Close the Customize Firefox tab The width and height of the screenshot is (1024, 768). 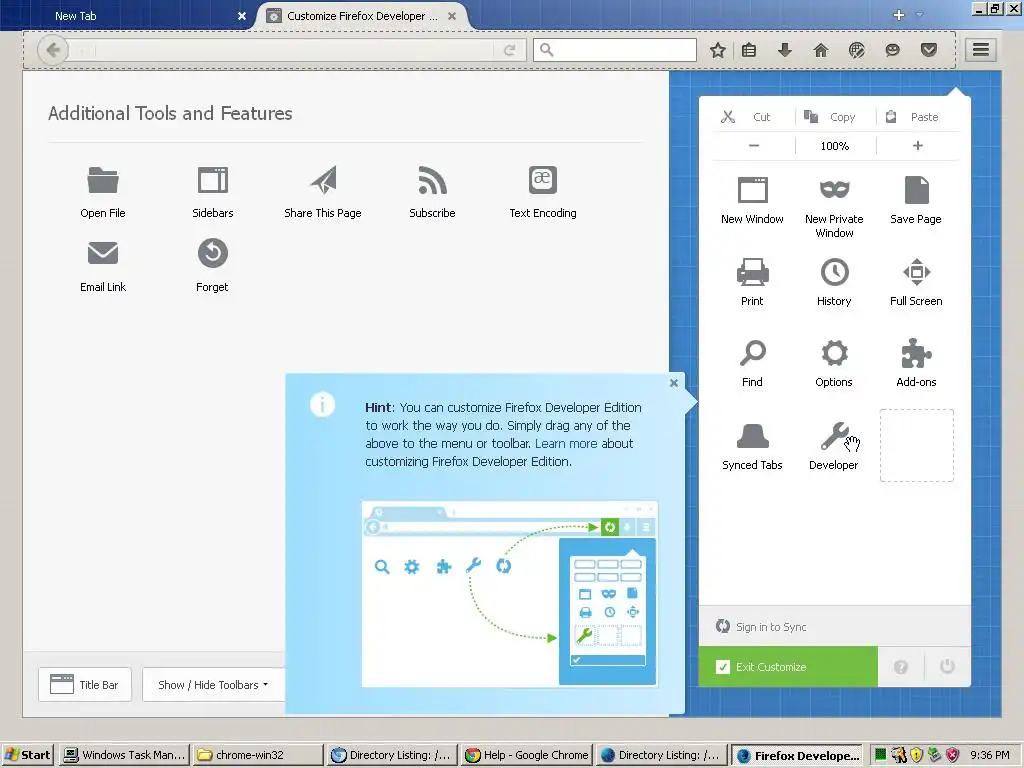(x=452, y=16)
